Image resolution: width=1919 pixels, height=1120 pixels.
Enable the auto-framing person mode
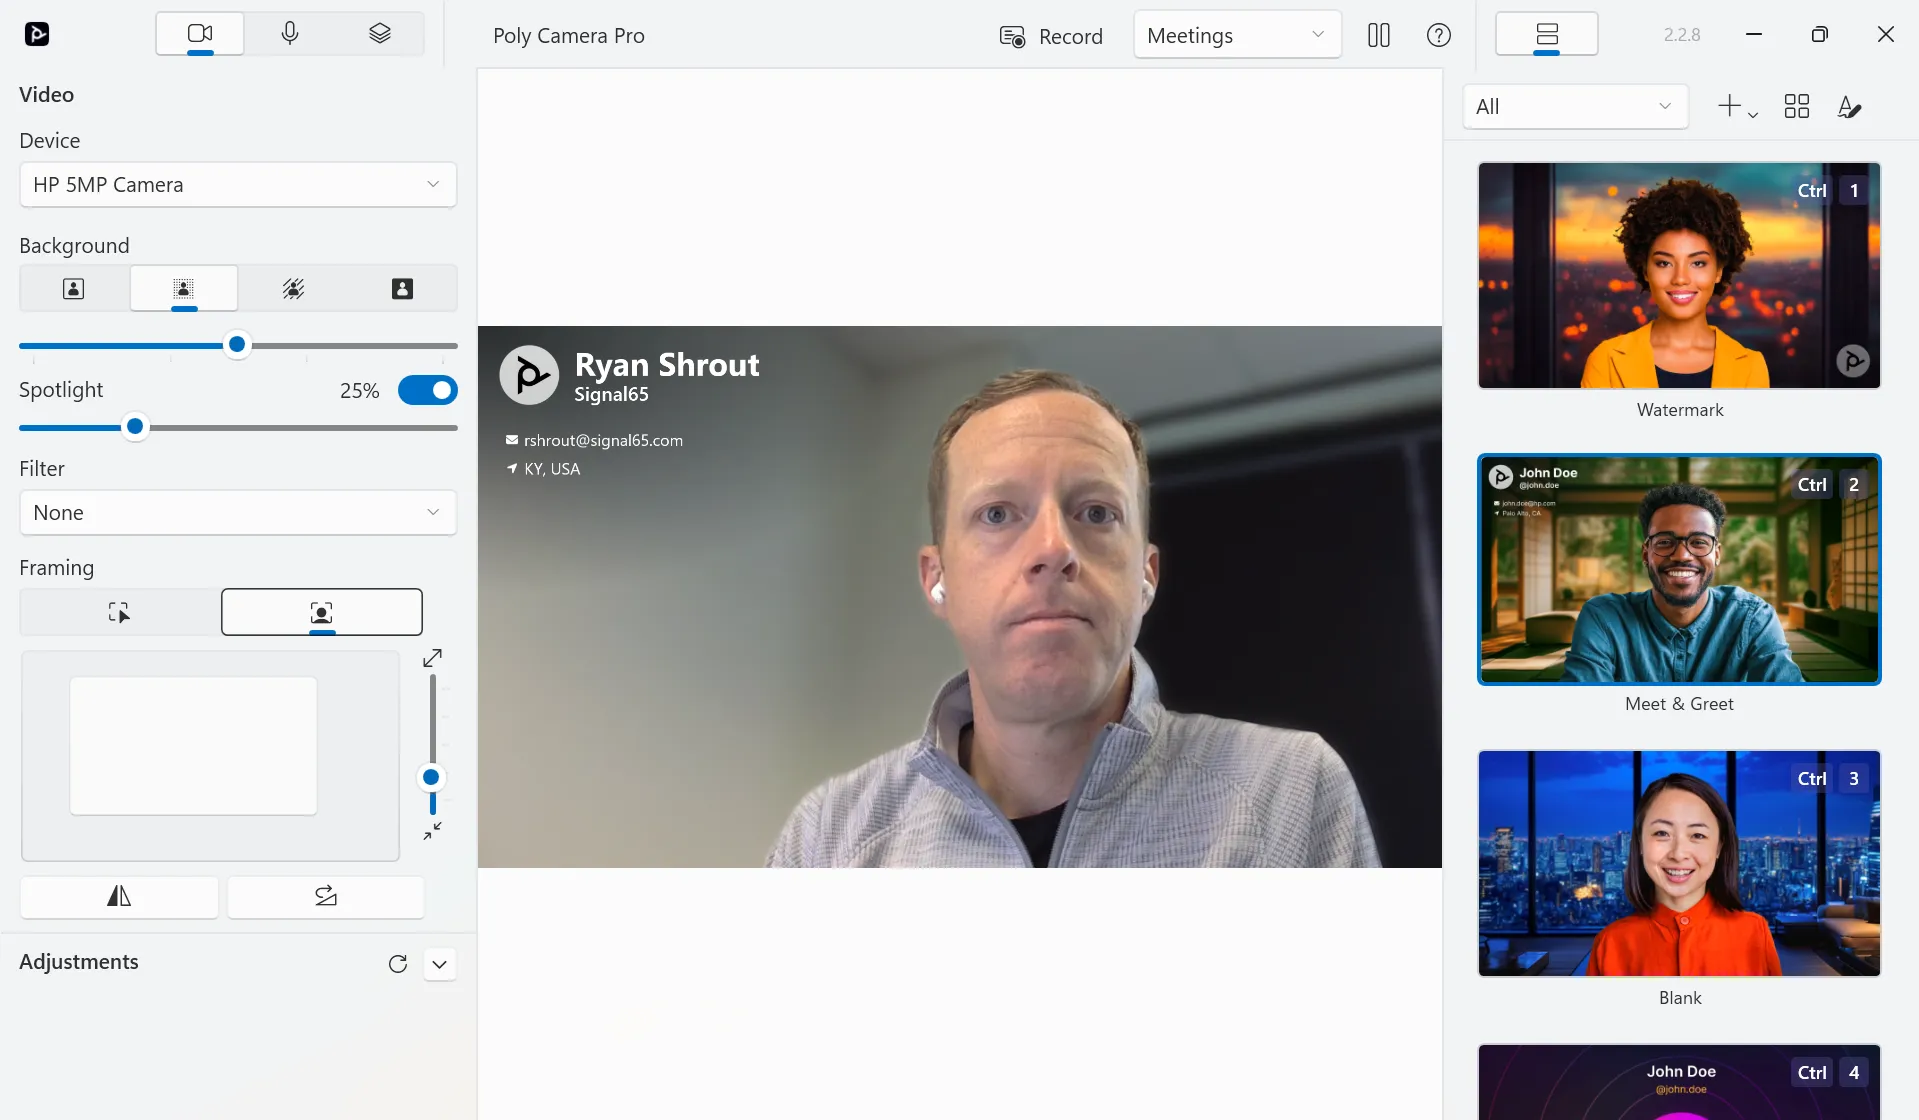pos(322,612)
